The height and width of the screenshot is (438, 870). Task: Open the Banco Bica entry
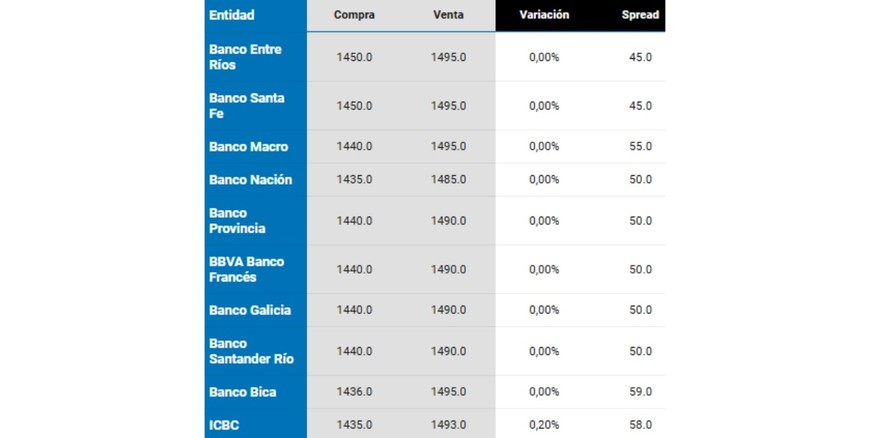(242, 392)
